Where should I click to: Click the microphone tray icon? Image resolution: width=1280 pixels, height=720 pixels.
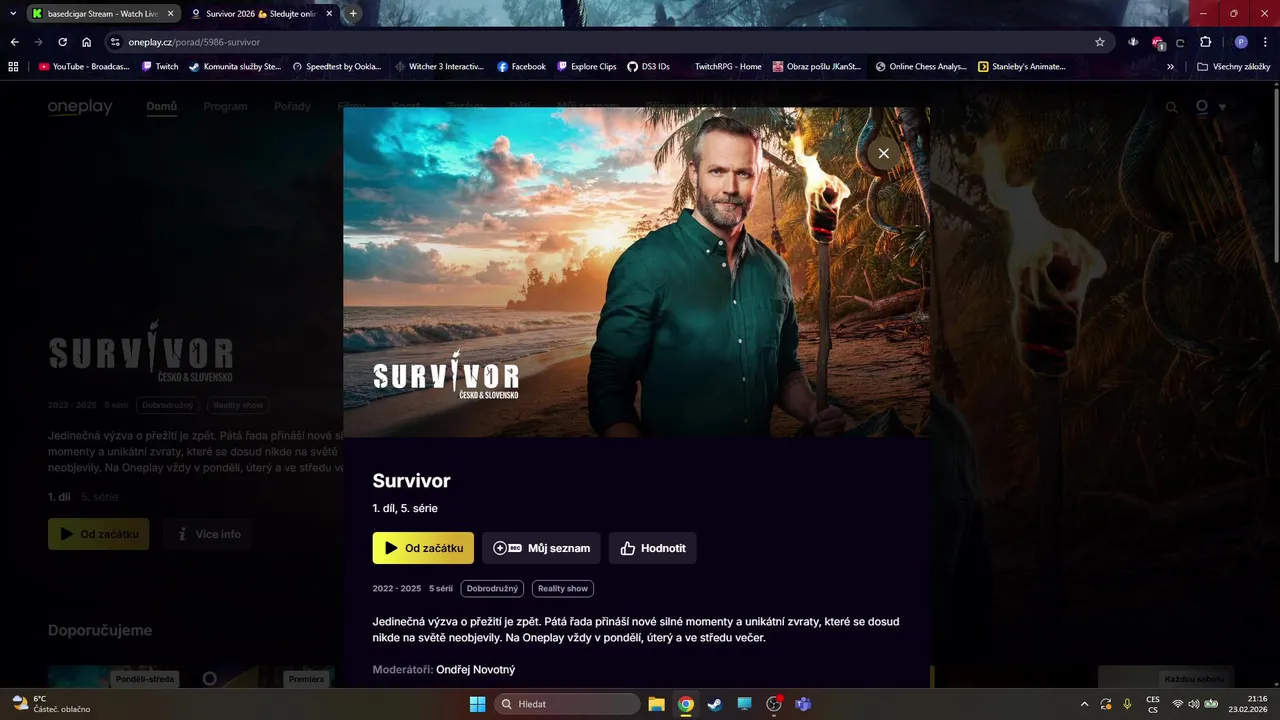click(x=1128, y=704)
